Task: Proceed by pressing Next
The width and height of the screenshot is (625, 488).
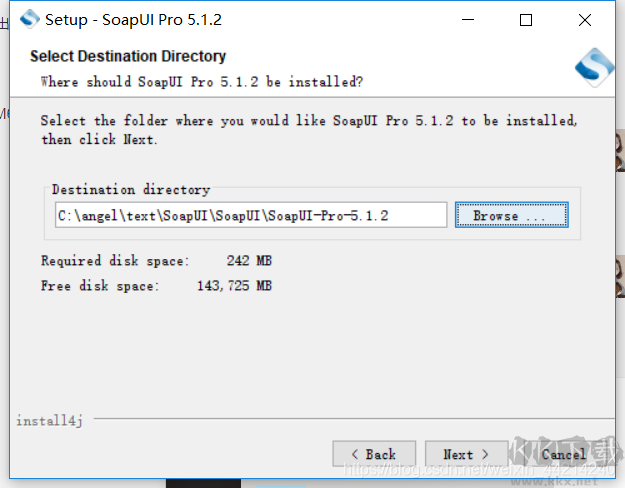Action: (466, 454)
